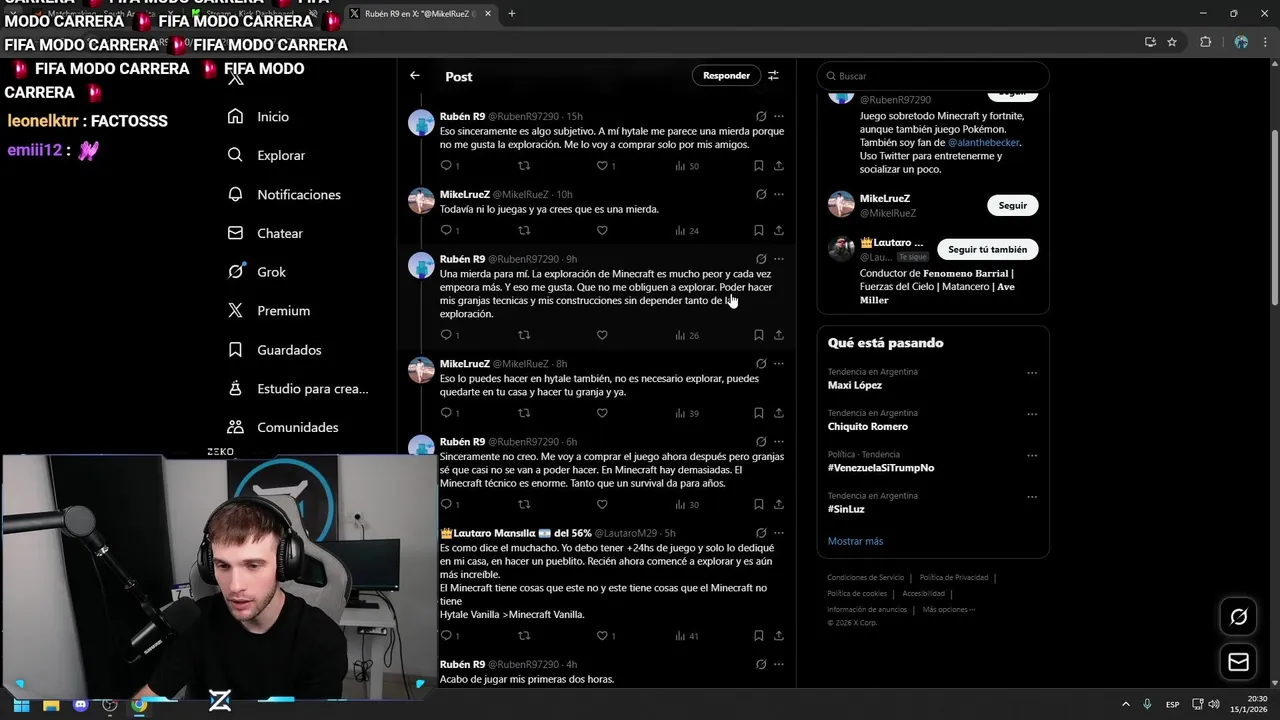This screenshot has height=720, width=1280.
Task: Like the 'Sinceramente no creo' tweet
Action: (x=602, y=504)
